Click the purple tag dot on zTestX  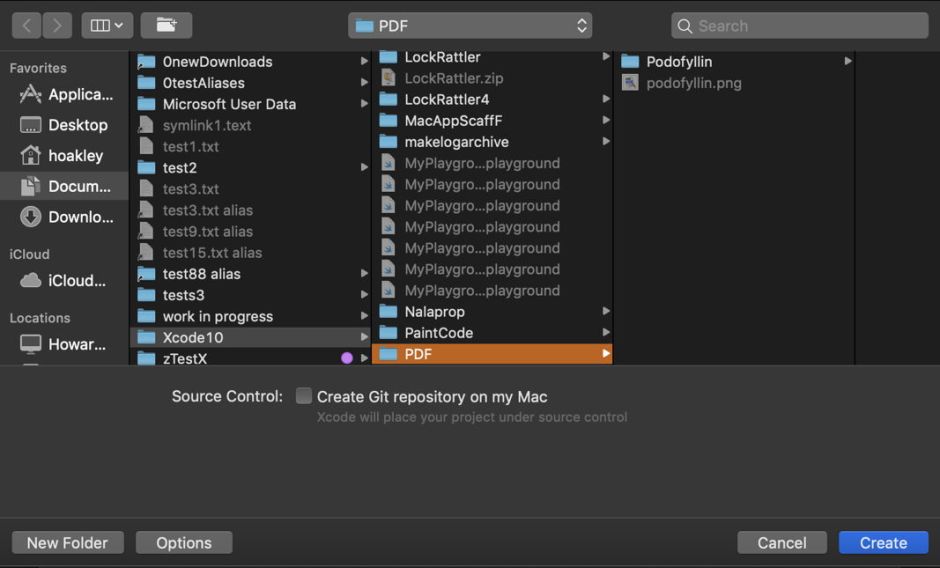coord(347,358)
